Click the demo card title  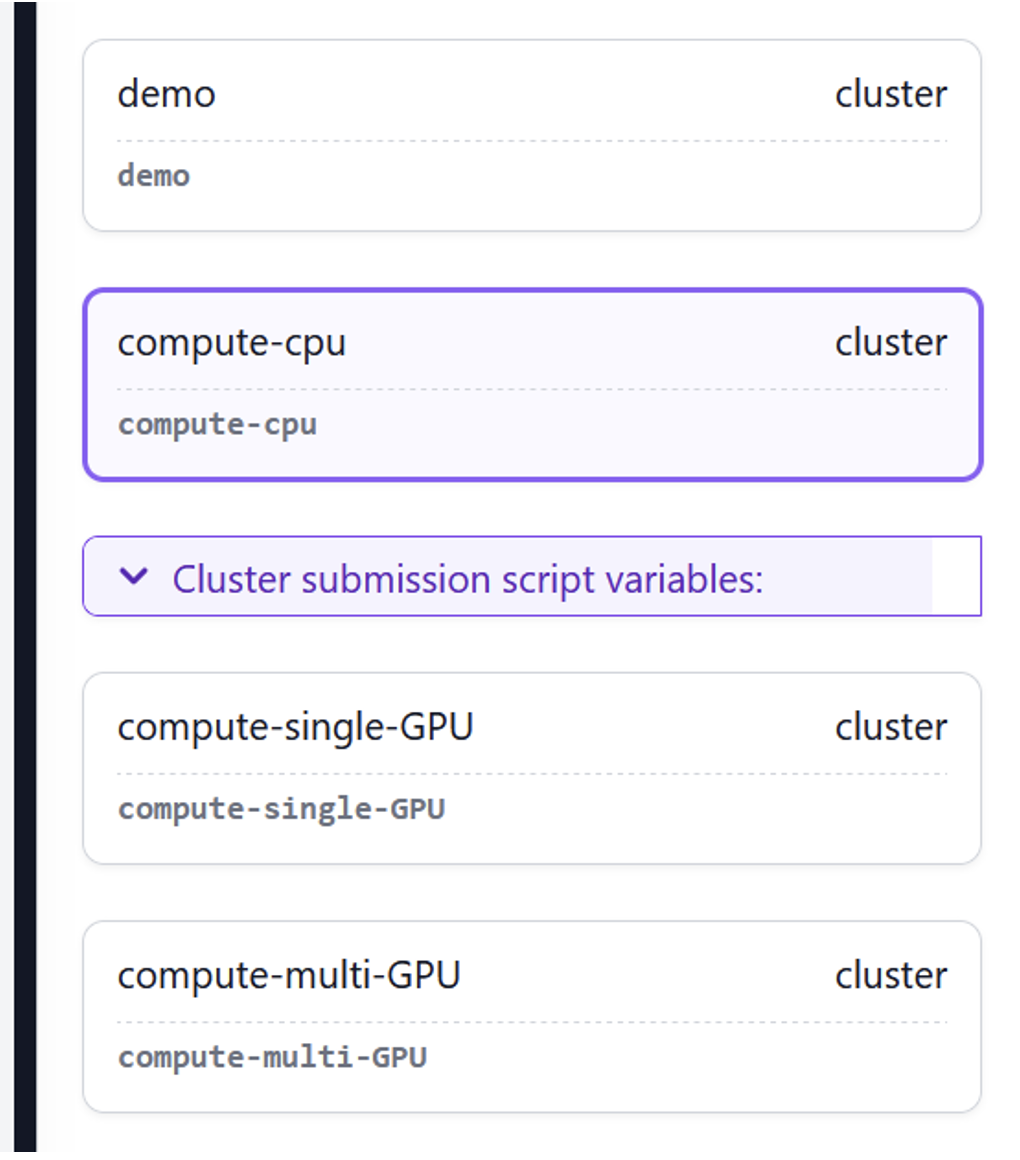click(x=166, y=94)
